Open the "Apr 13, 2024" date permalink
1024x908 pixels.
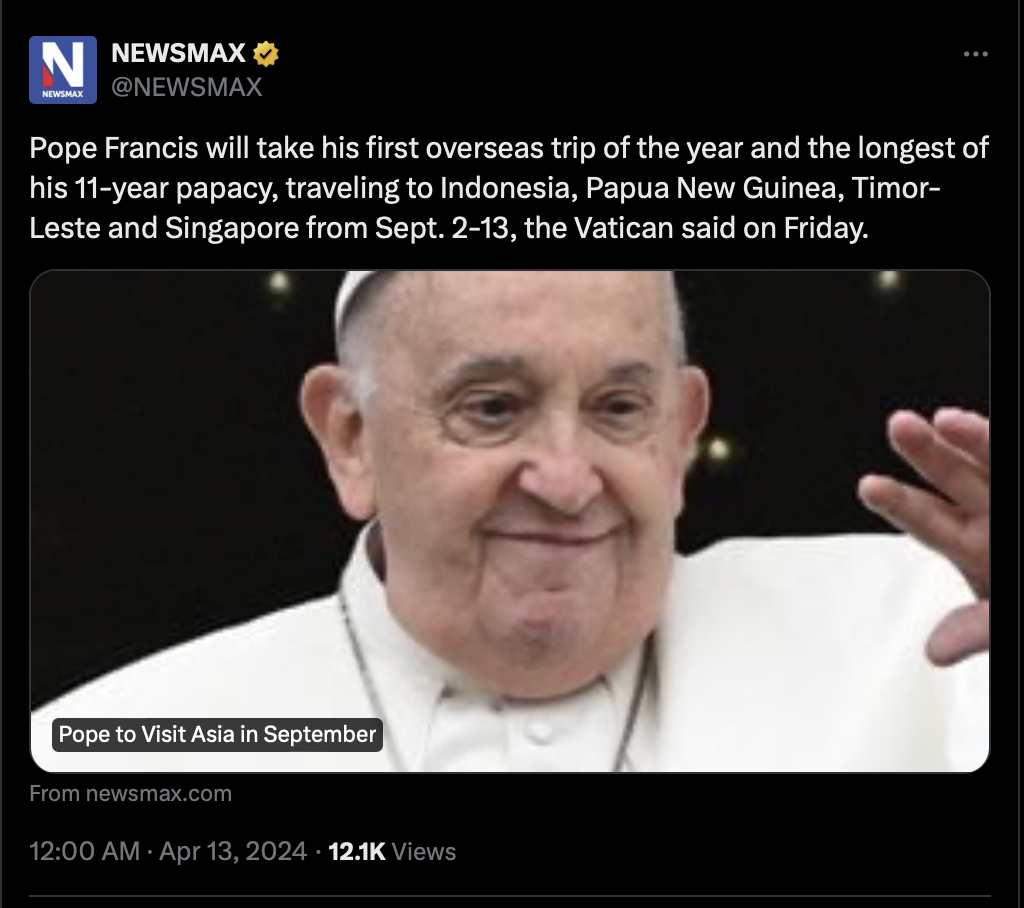tap(233, 851)
